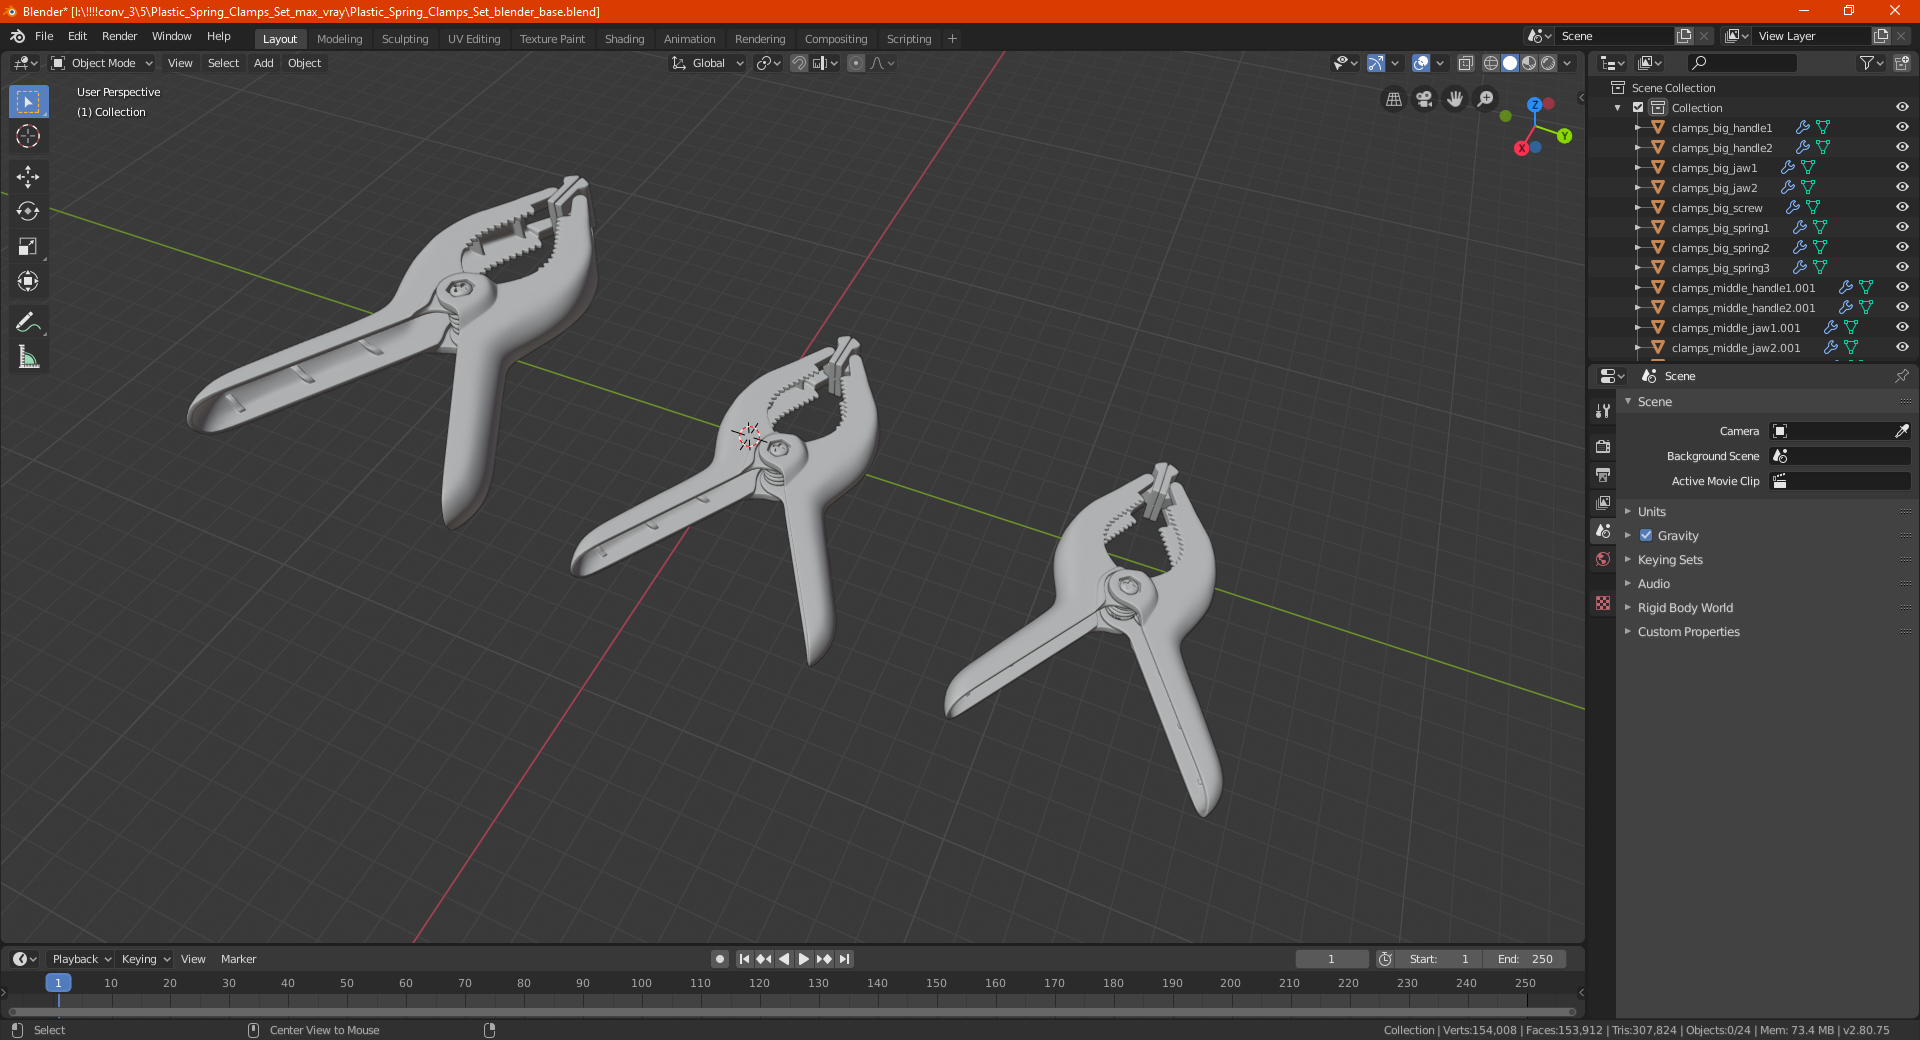
Task: Open the World properties tab
Action: pos(1603,559)
